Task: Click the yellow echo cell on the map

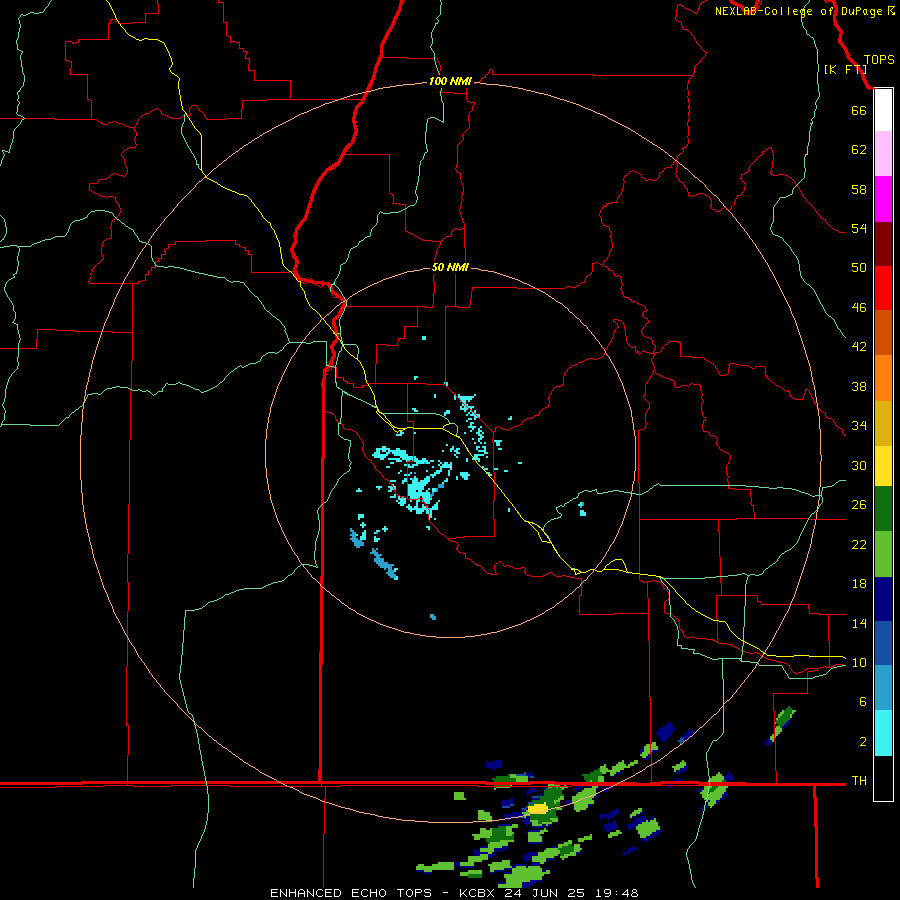Action: tap(538, 809)
